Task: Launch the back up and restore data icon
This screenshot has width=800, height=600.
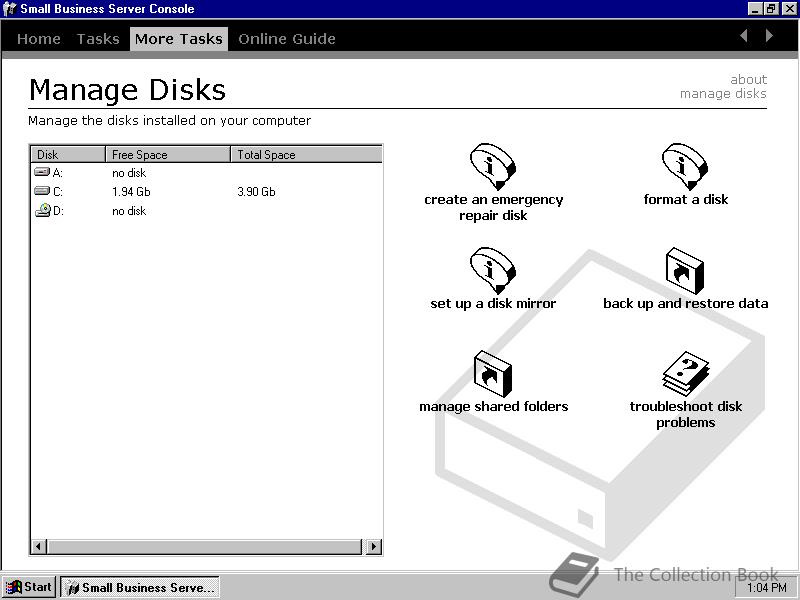Action: coord(685,271)
